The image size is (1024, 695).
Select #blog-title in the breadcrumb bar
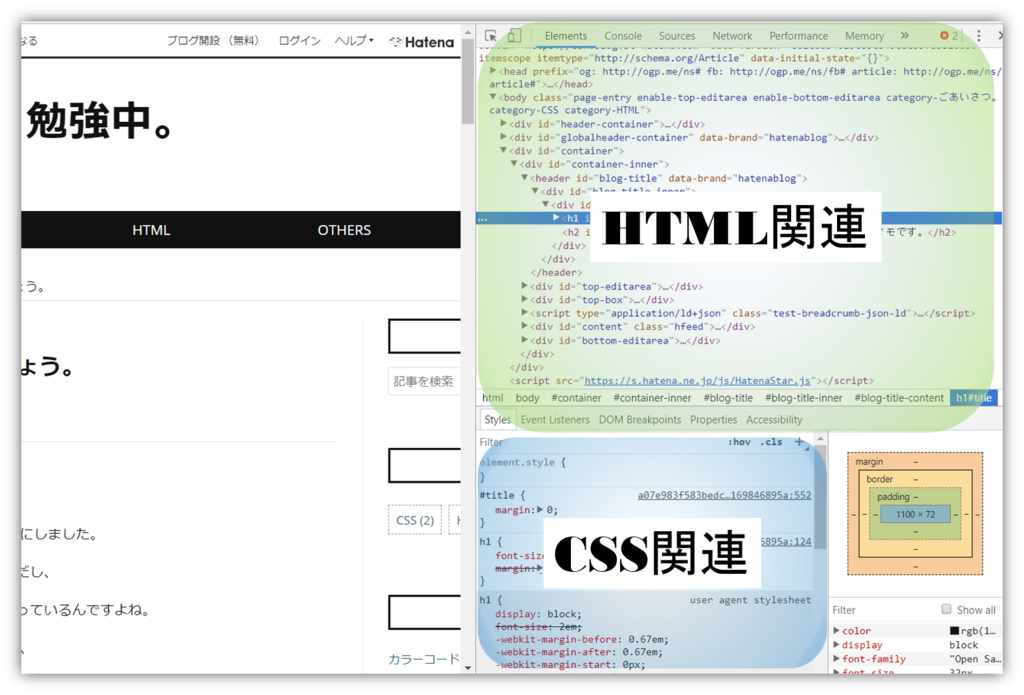tap(728, 398)
